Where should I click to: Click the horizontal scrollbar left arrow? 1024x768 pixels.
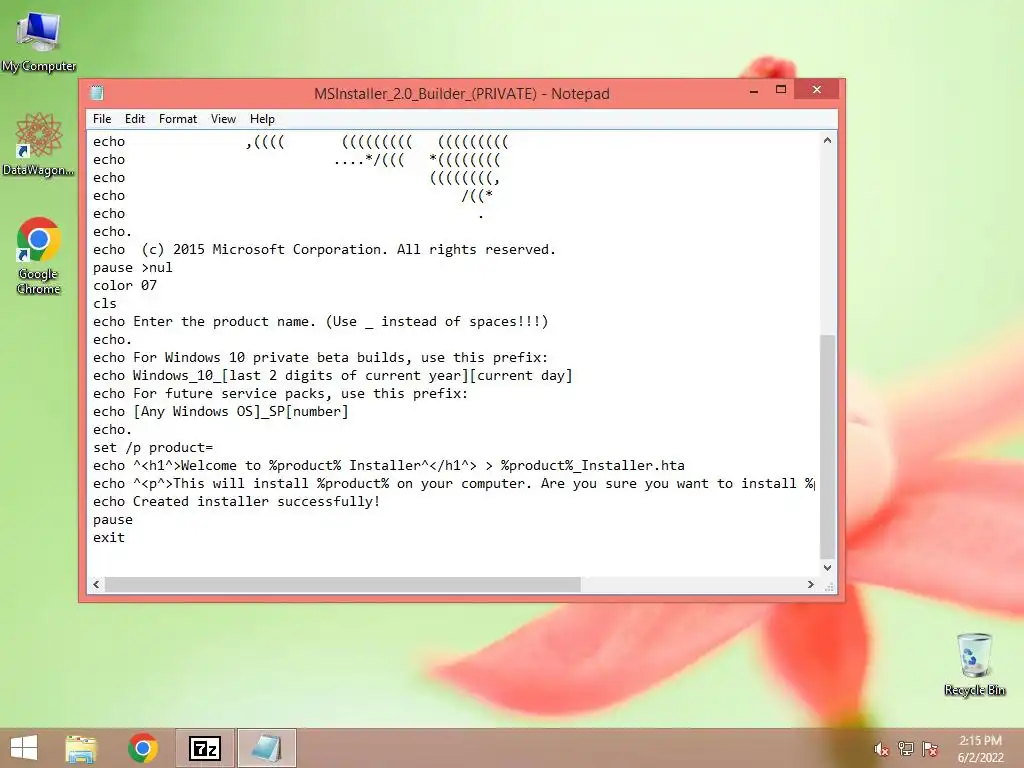[96, 584]
